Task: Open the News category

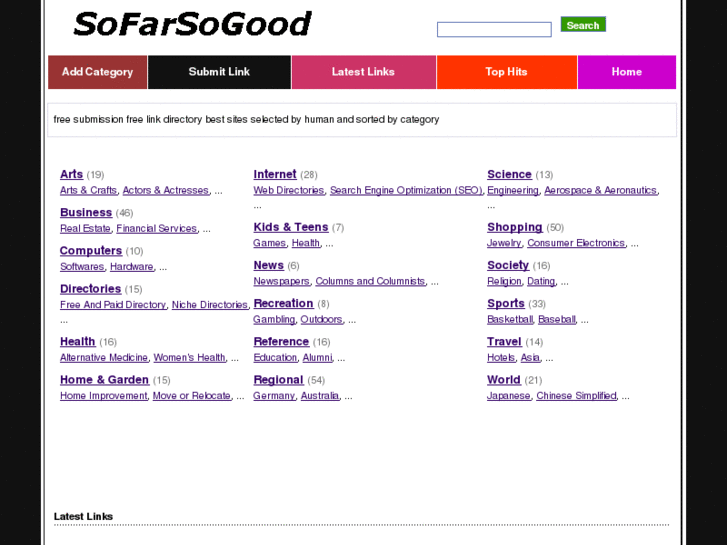Action: (268, 265)
